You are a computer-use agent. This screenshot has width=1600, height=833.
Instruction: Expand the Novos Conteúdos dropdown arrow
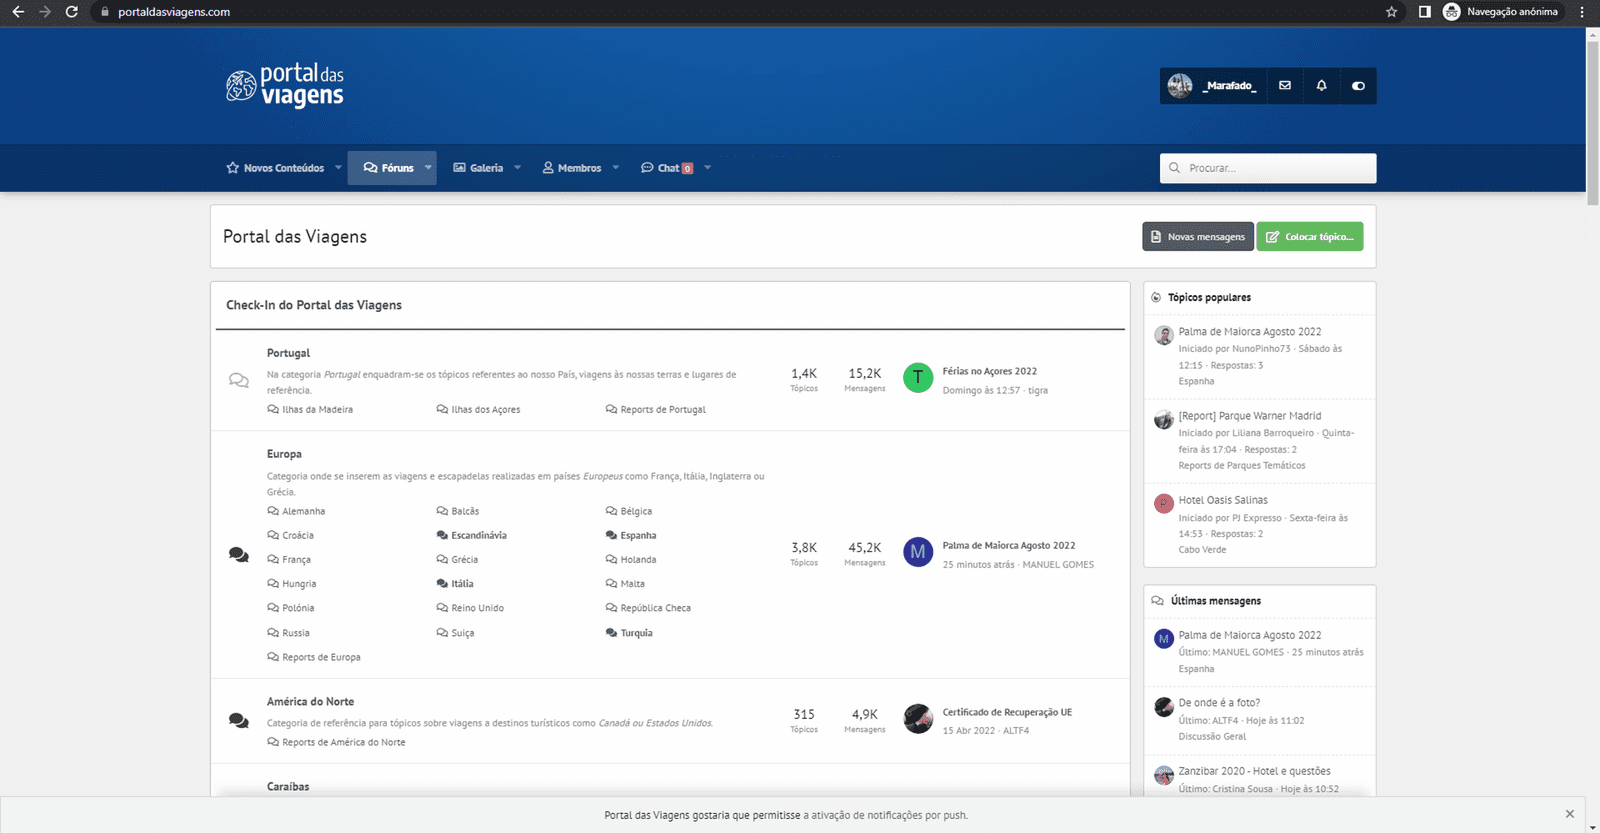click(338, 168)
